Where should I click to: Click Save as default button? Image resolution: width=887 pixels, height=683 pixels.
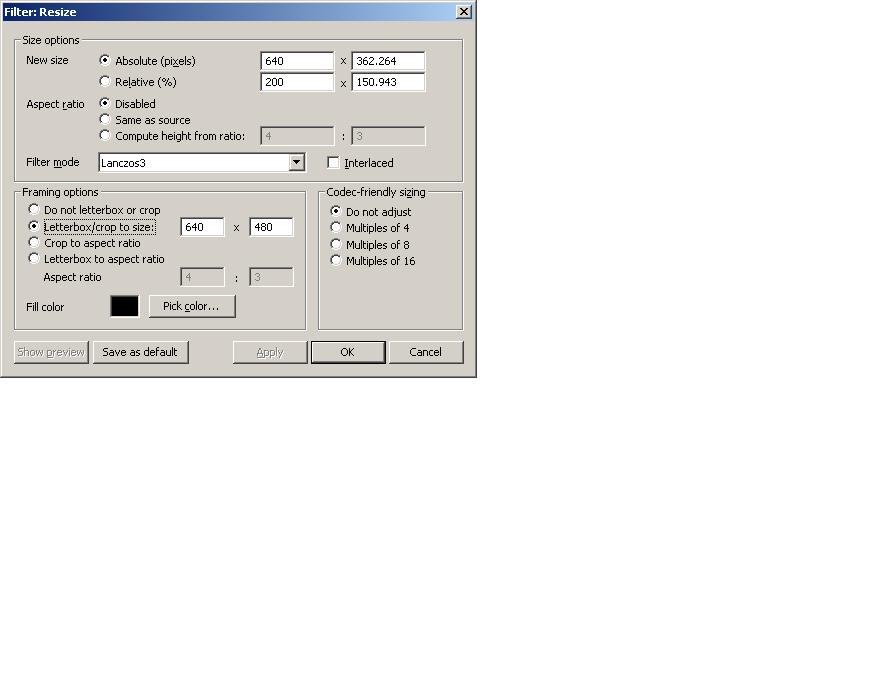tap(140, 352)
